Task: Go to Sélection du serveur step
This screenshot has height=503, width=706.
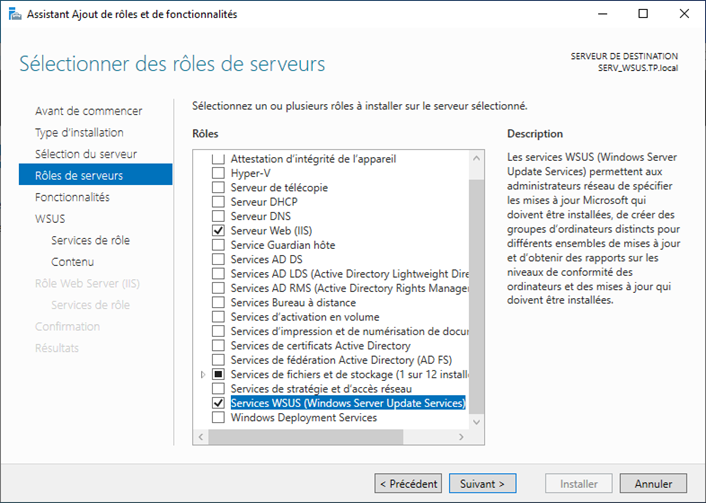Action: click(x=86, y=154)
